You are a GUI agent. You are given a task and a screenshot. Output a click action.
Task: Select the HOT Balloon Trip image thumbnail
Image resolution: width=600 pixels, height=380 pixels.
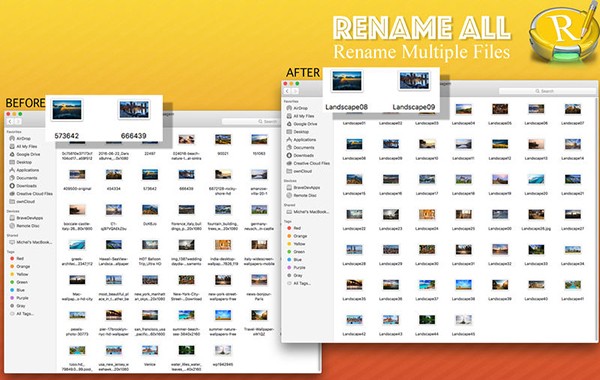tap(150, 245)
